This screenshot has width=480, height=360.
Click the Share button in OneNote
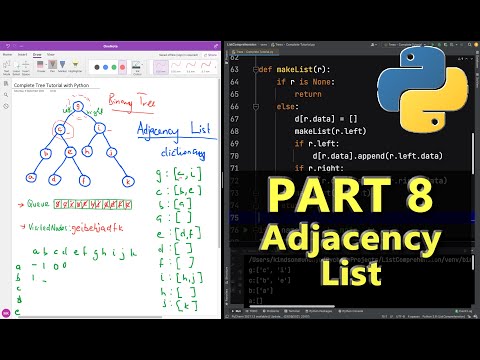pos(211,55)
